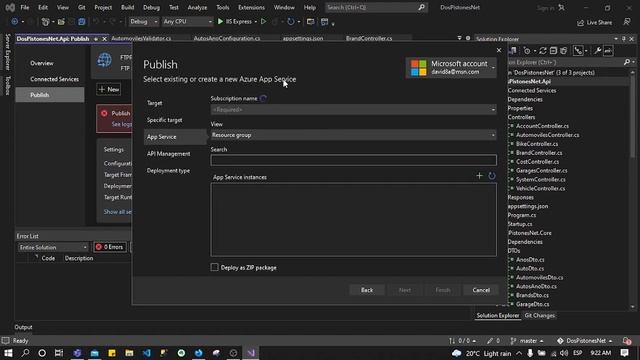Open the Debug configuration dropdown

pyautogui.click(x=144, y=21)
